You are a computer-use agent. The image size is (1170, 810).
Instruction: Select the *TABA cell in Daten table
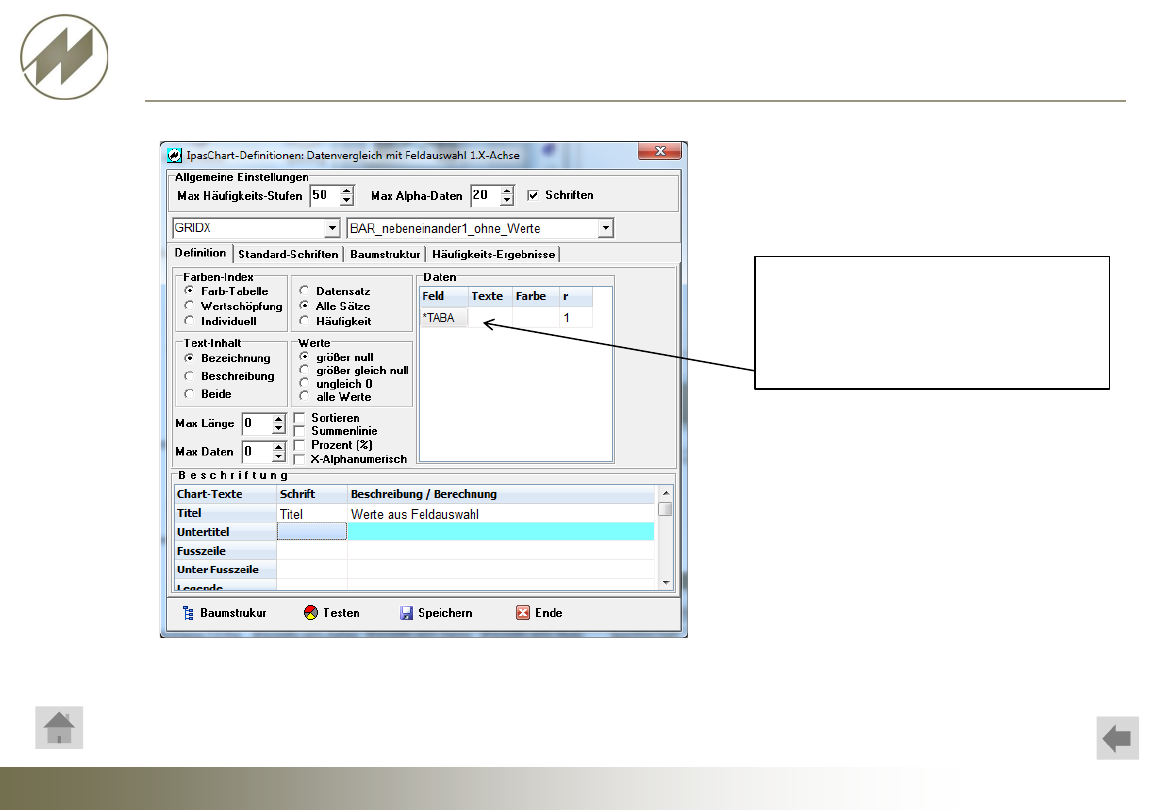point(444,318)
